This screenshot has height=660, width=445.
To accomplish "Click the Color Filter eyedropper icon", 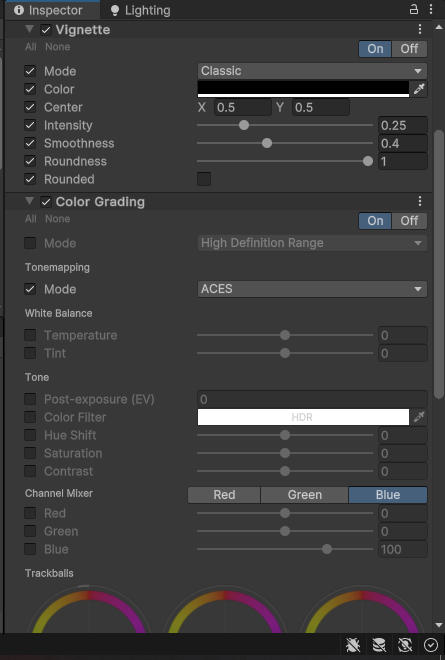I will point(419,417).
